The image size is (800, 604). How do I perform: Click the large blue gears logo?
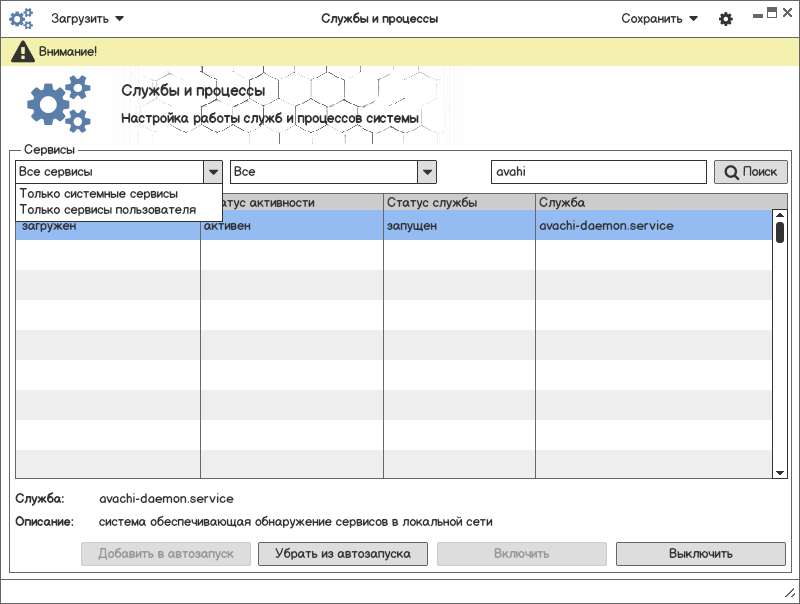point(59,105)
